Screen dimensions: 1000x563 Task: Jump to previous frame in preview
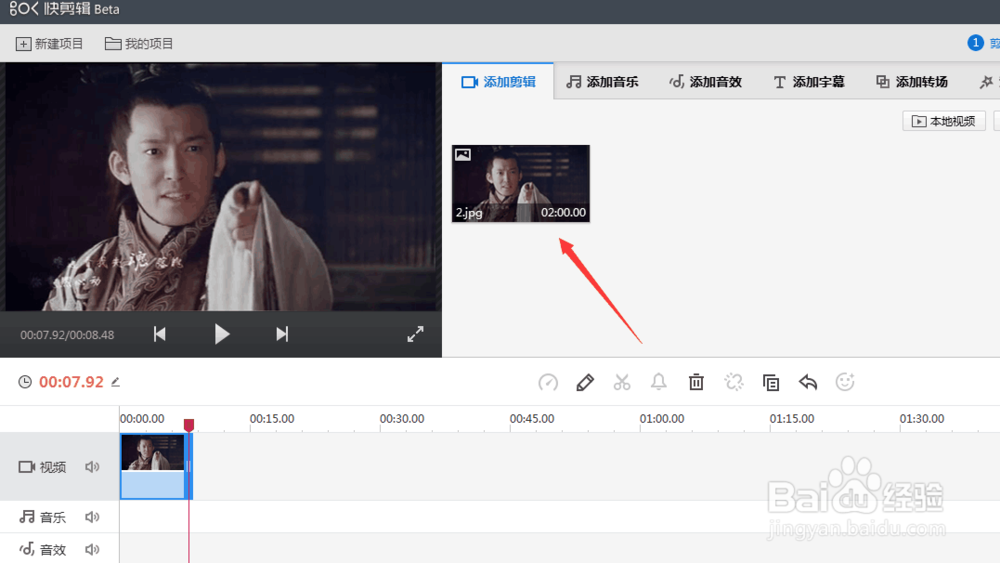pyautogui.click(x=159, y=334)
